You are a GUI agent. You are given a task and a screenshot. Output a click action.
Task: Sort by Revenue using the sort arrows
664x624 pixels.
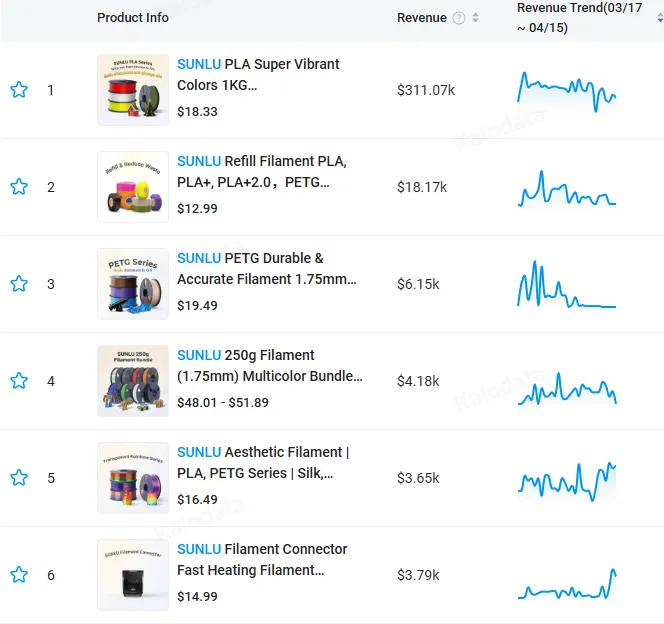point(475,18)
